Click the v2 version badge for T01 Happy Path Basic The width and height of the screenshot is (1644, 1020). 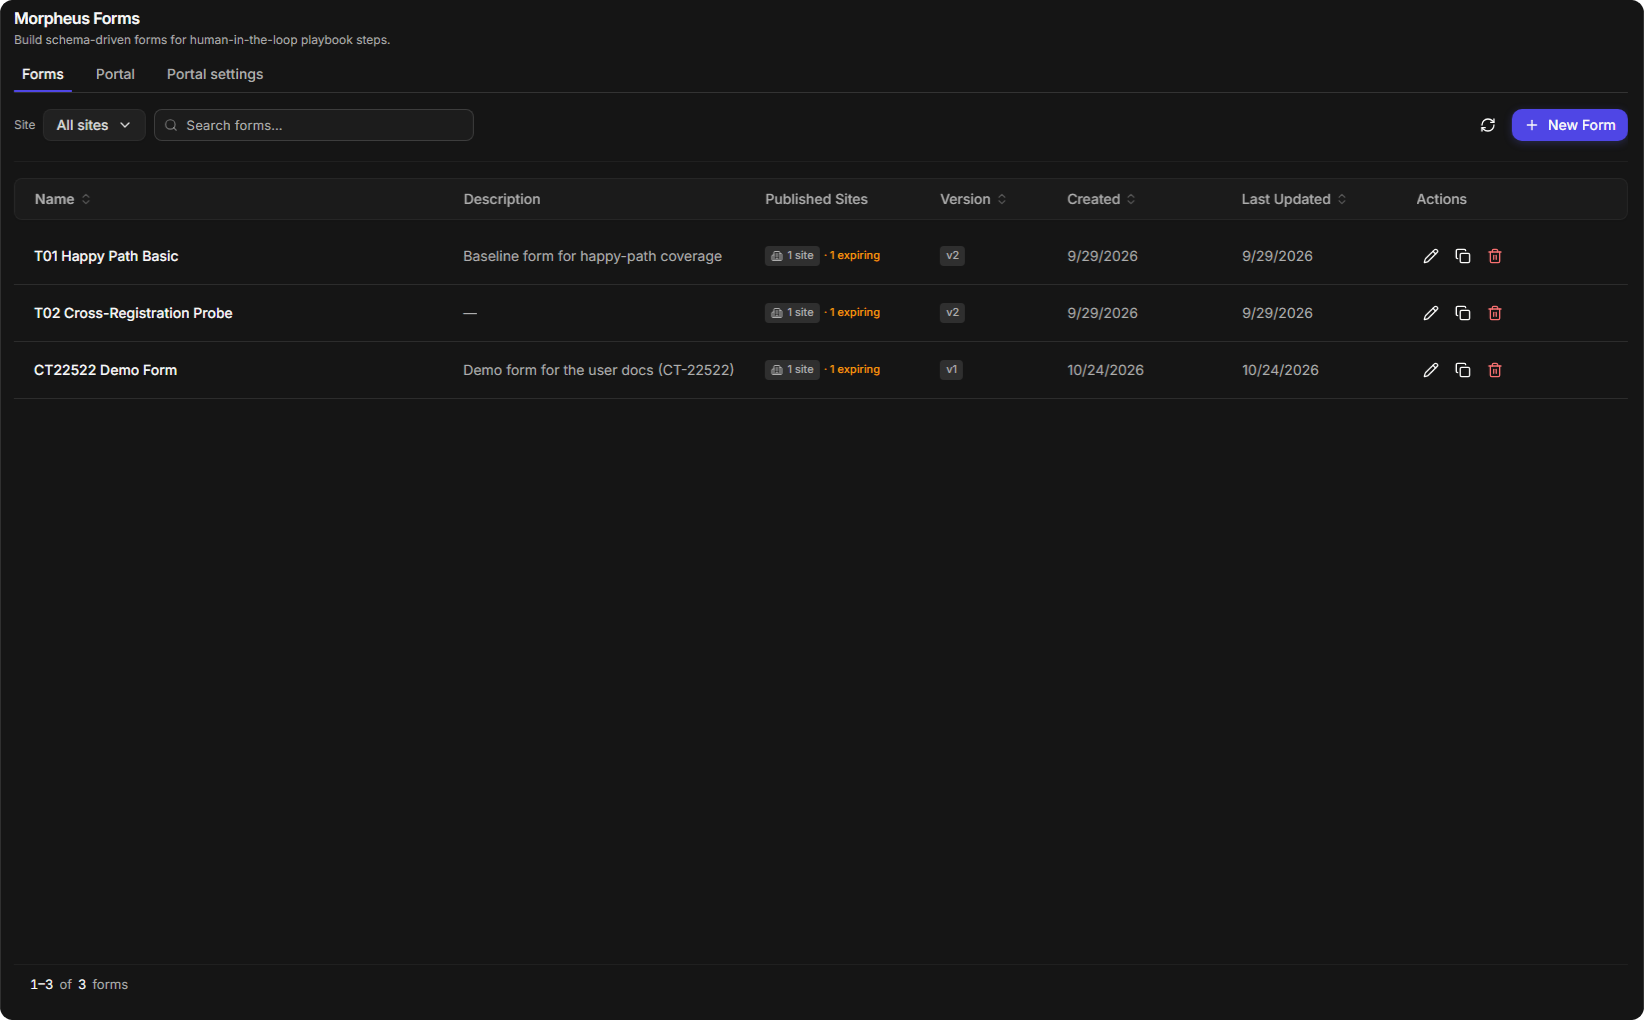click(x=952, y=256)
